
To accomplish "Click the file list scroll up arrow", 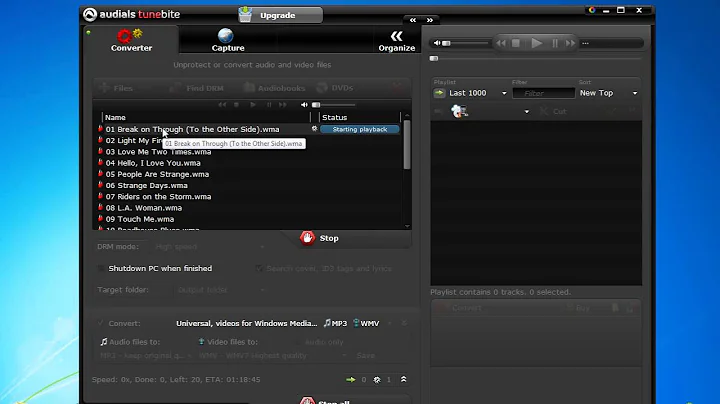I will pyautogui.click(x=407, y=116).
